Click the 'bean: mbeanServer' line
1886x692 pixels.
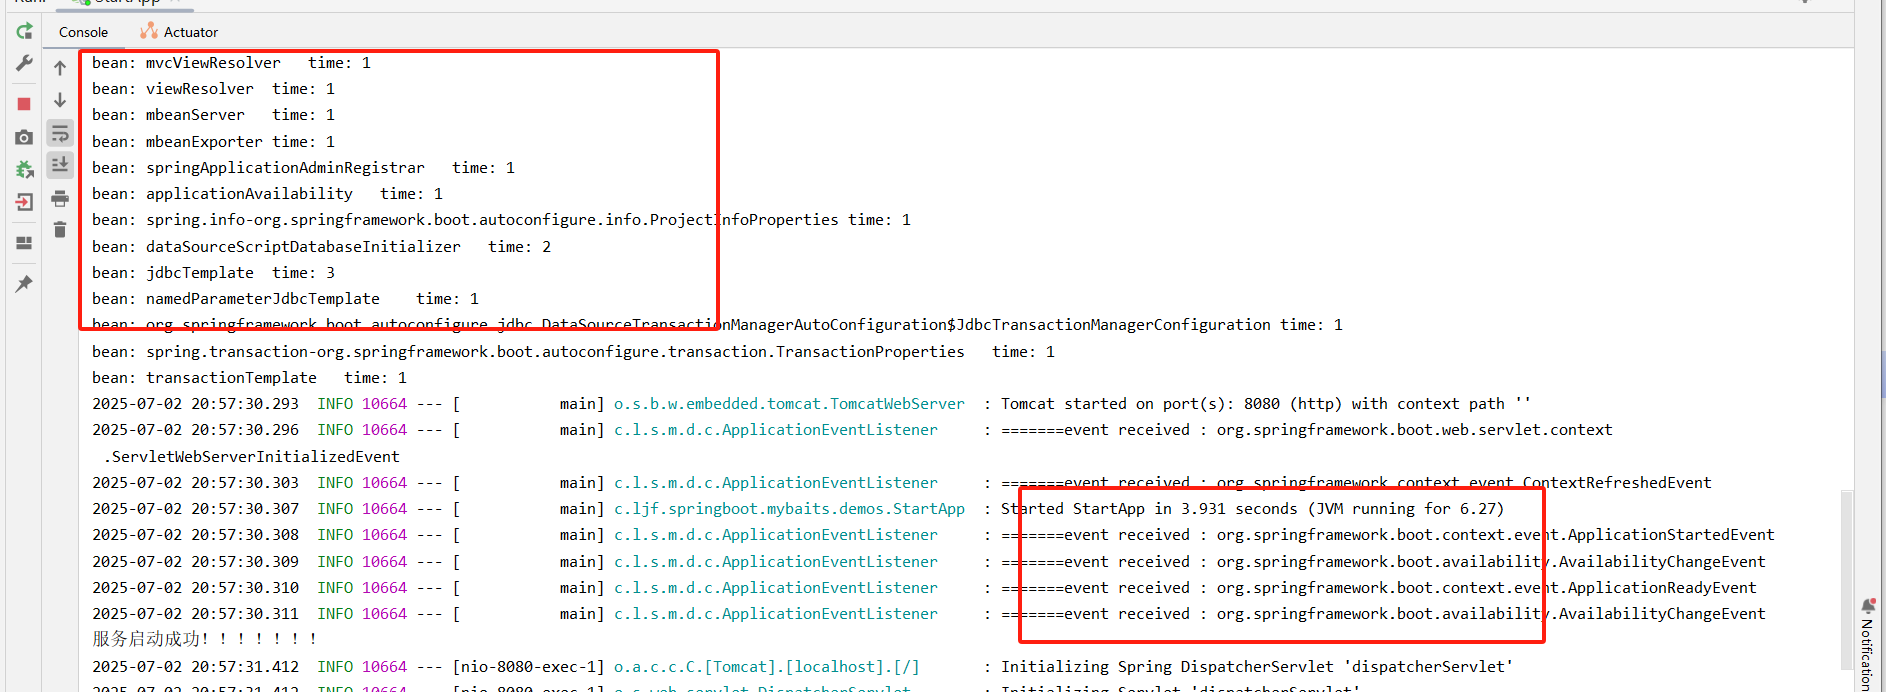click(x=213, y=115)
